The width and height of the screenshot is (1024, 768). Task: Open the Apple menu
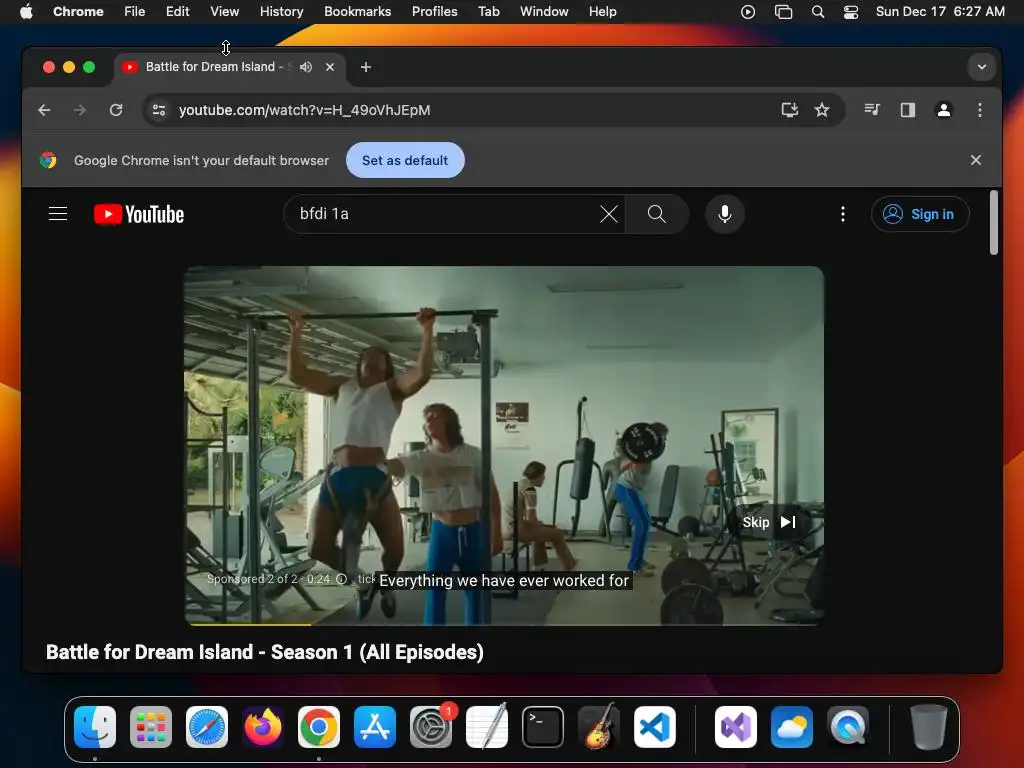[25, 11]
